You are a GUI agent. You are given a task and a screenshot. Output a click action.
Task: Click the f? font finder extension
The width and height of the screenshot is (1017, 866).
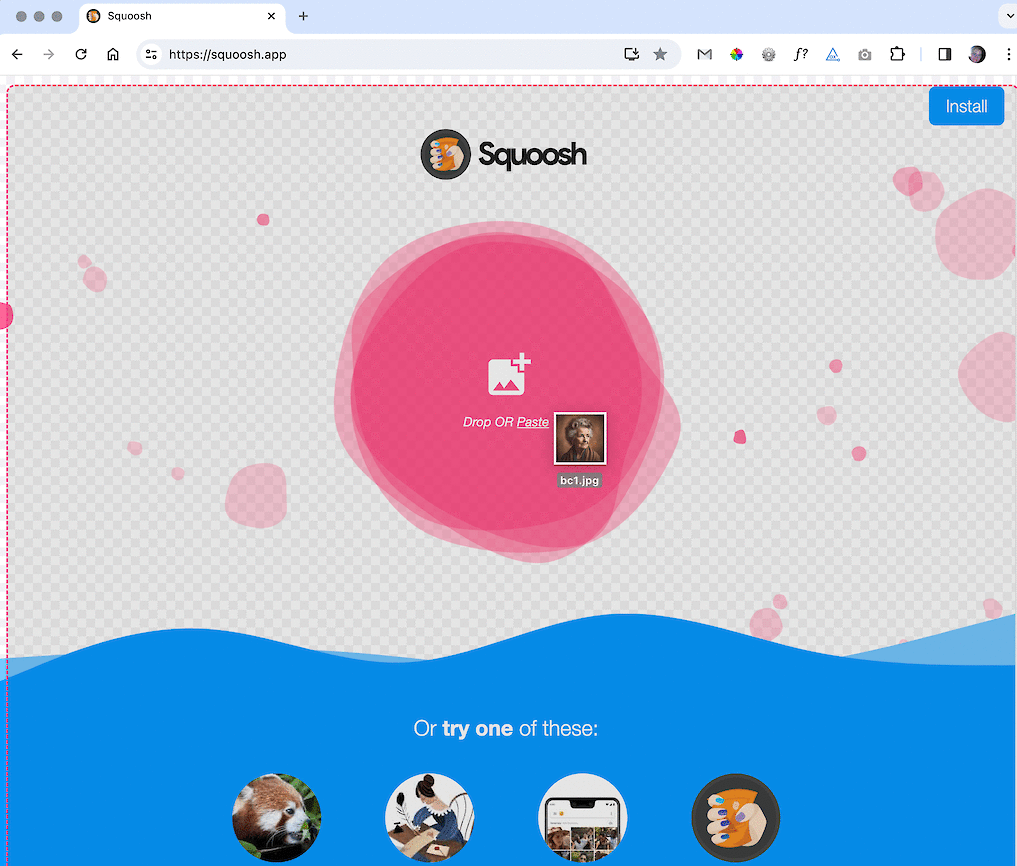pos(800,54)
